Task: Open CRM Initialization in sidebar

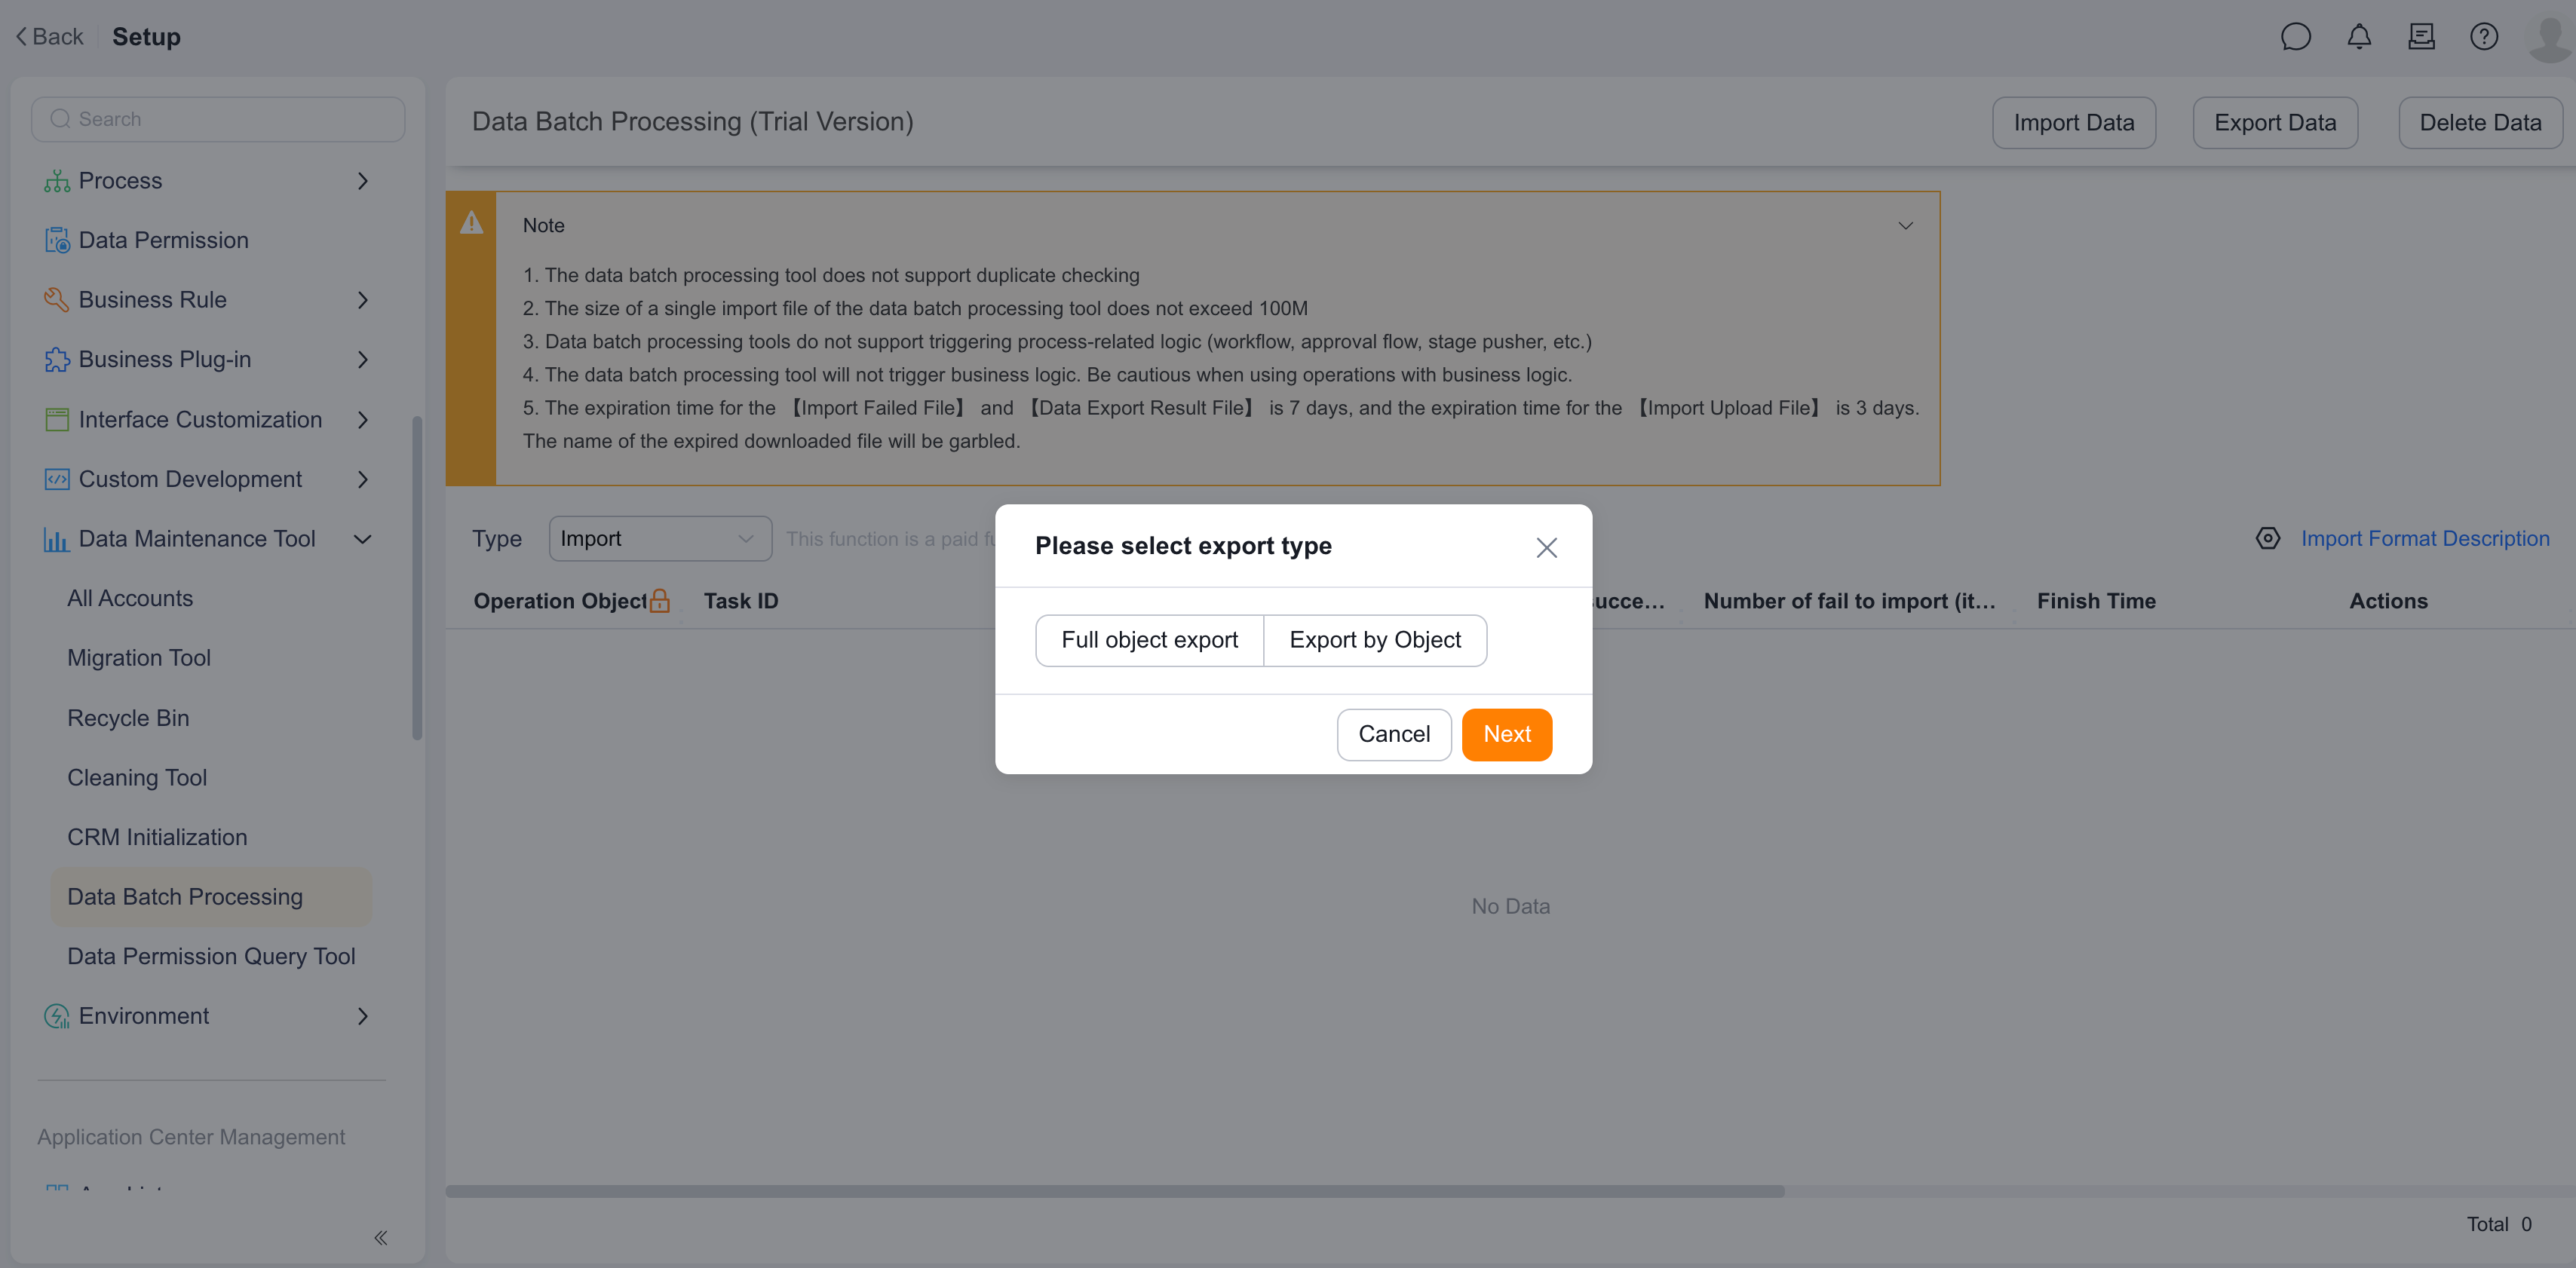Action: tap(157, 837)
